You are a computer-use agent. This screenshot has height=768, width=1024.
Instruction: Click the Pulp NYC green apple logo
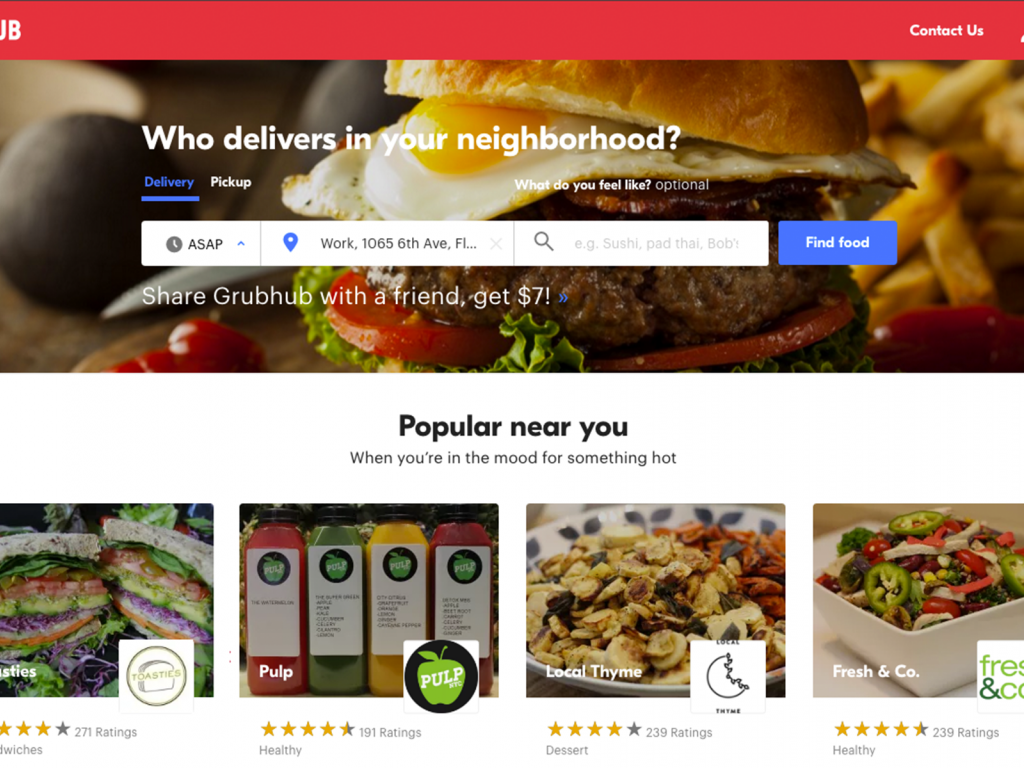coord(441,677)
